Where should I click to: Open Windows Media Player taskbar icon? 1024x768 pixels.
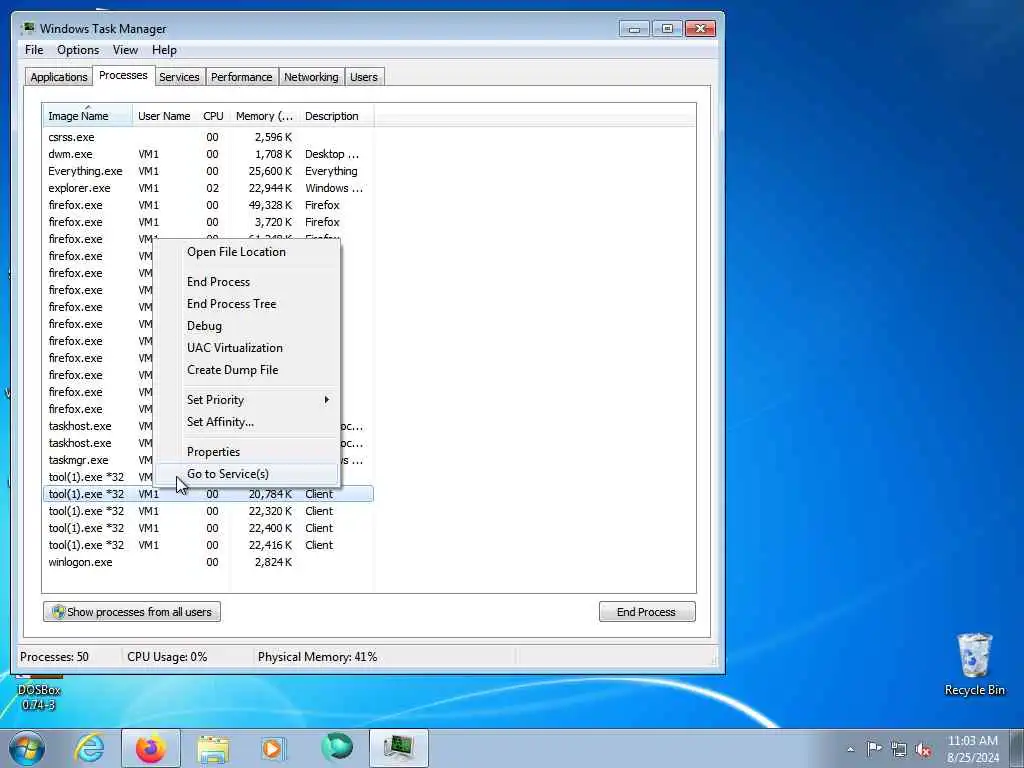tap(273, 748)
